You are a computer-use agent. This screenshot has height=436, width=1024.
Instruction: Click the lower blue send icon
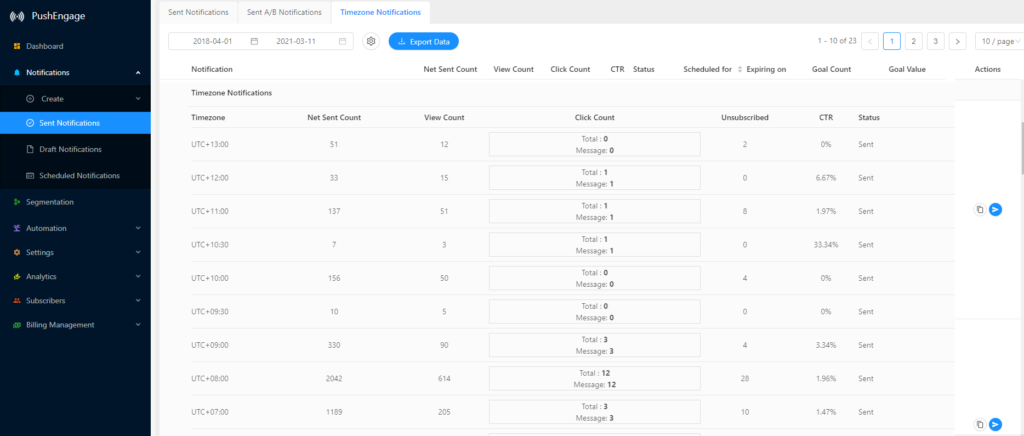pyautogui.click(x=995, y=424)
